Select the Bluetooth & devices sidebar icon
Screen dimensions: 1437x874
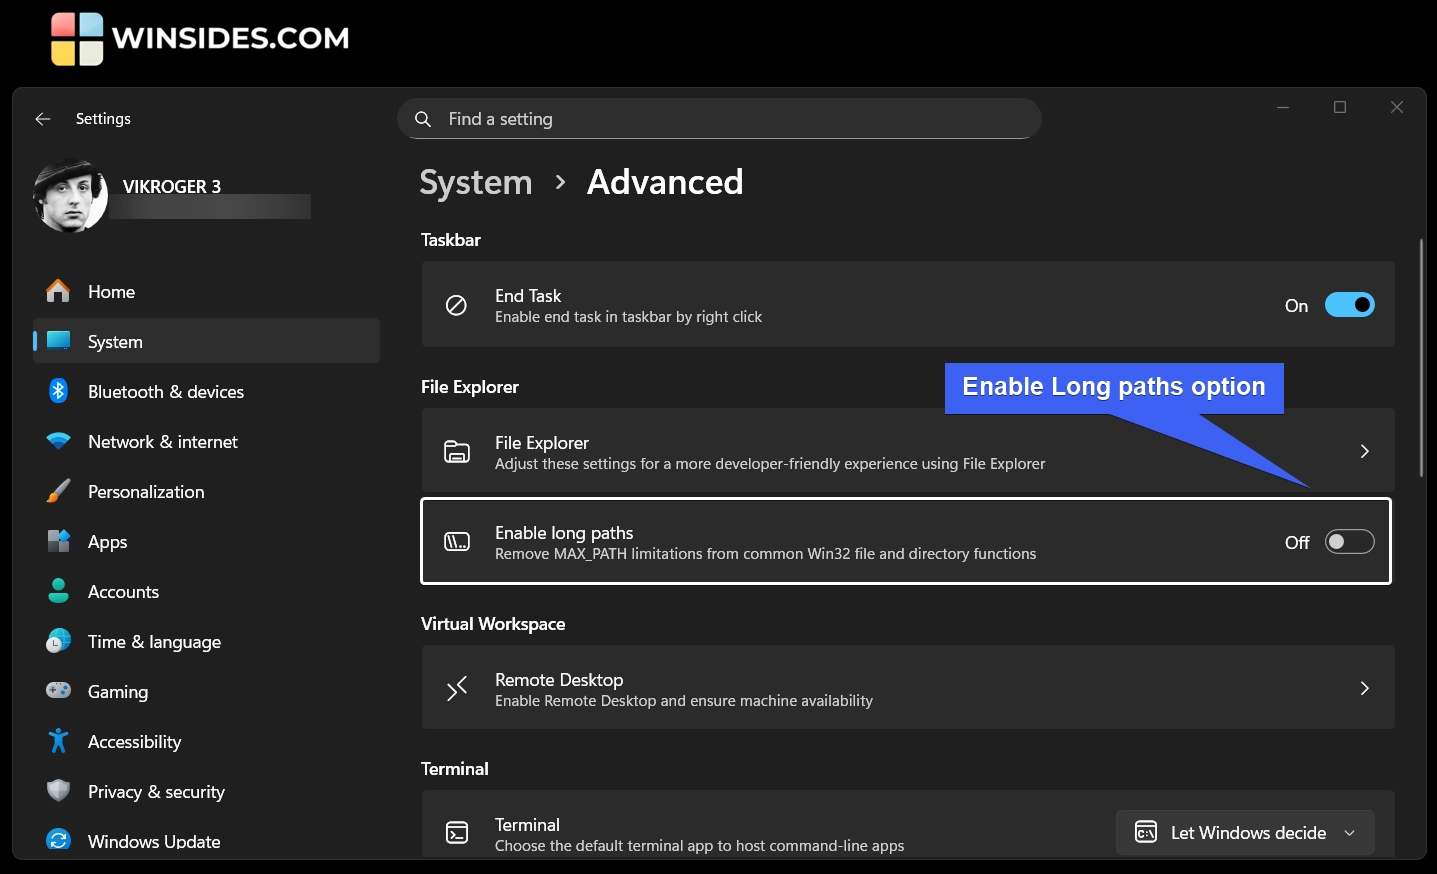click(58, 391)
